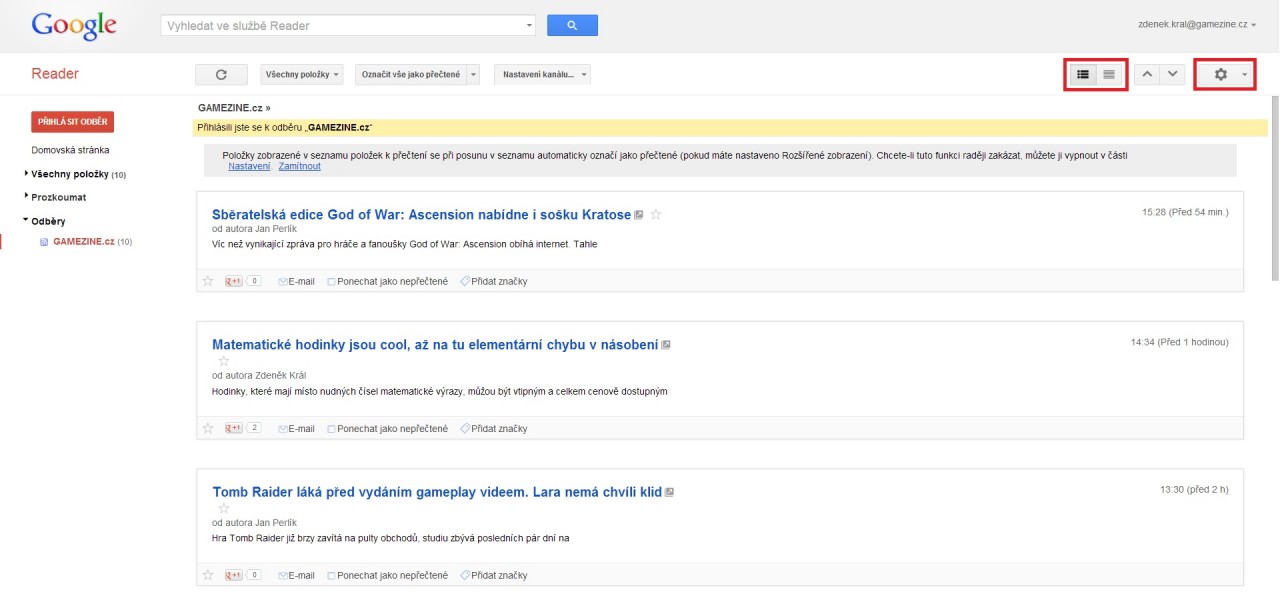
Task: Open Všechny položky dropdown in toolbar
Action: pos(301,74)
